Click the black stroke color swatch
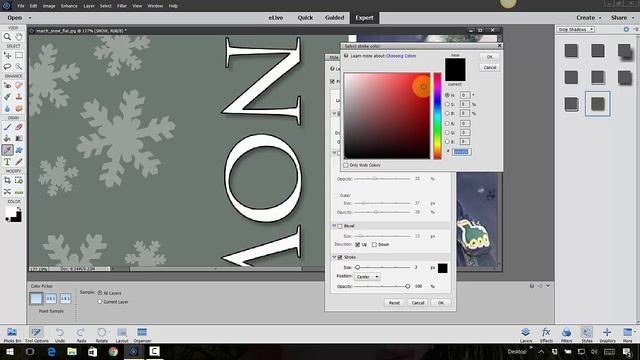Image resolution: width=640 pixels, height=360 pixels. [x=442, y=268]
